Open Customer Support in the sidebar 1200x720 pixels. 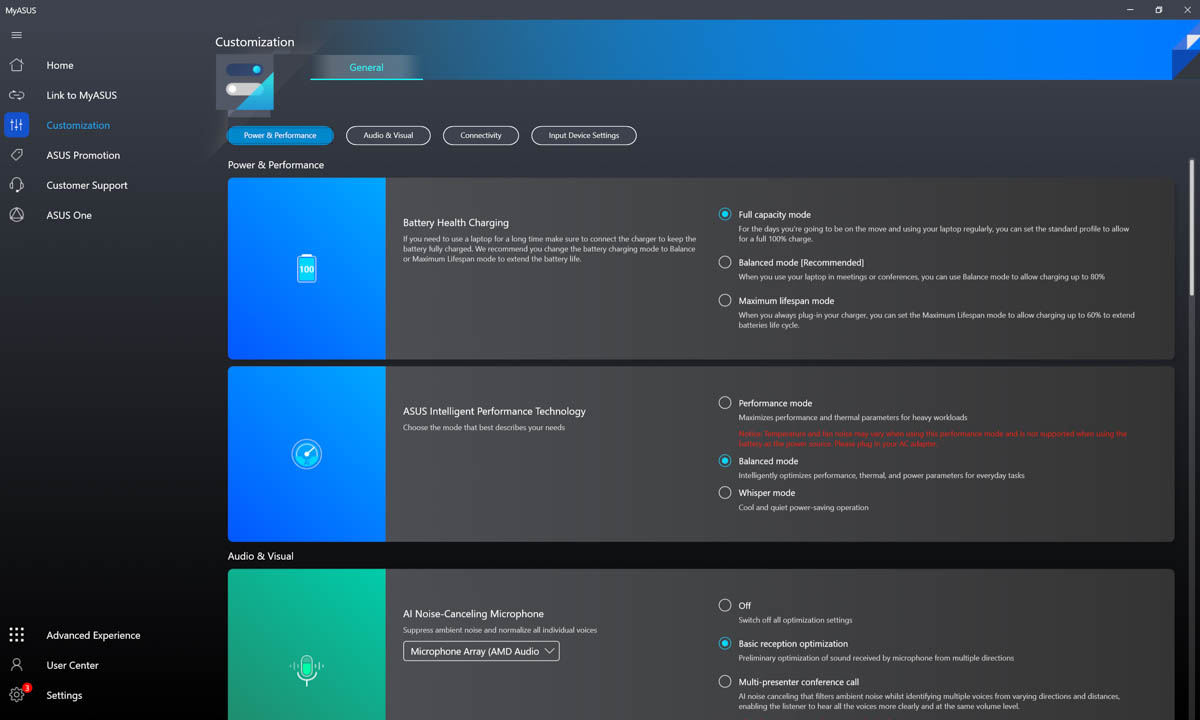click(87, 185)
